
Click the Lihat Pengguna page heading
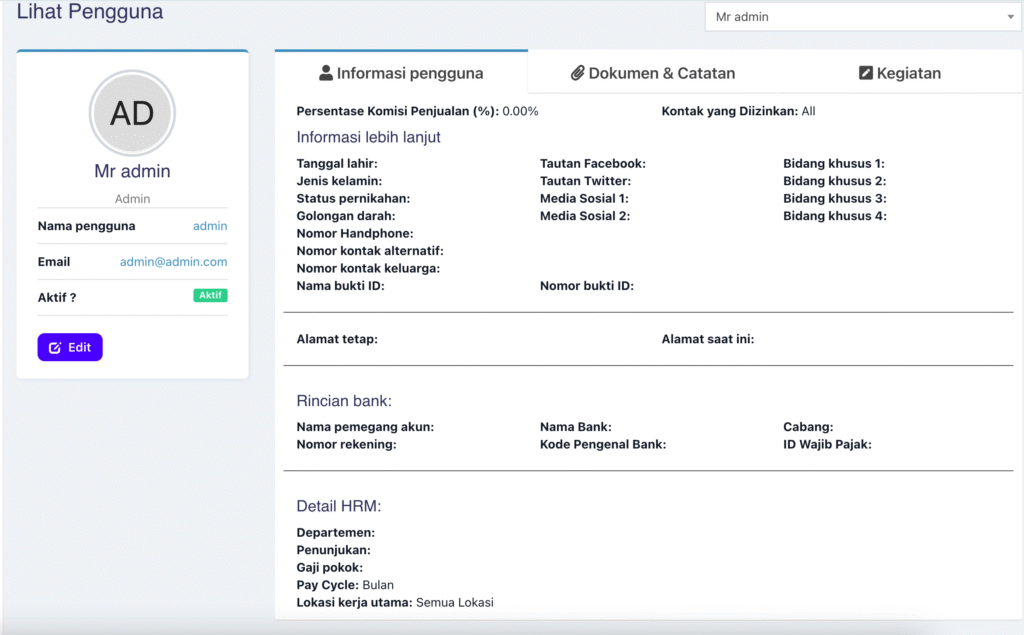point(90,13)
